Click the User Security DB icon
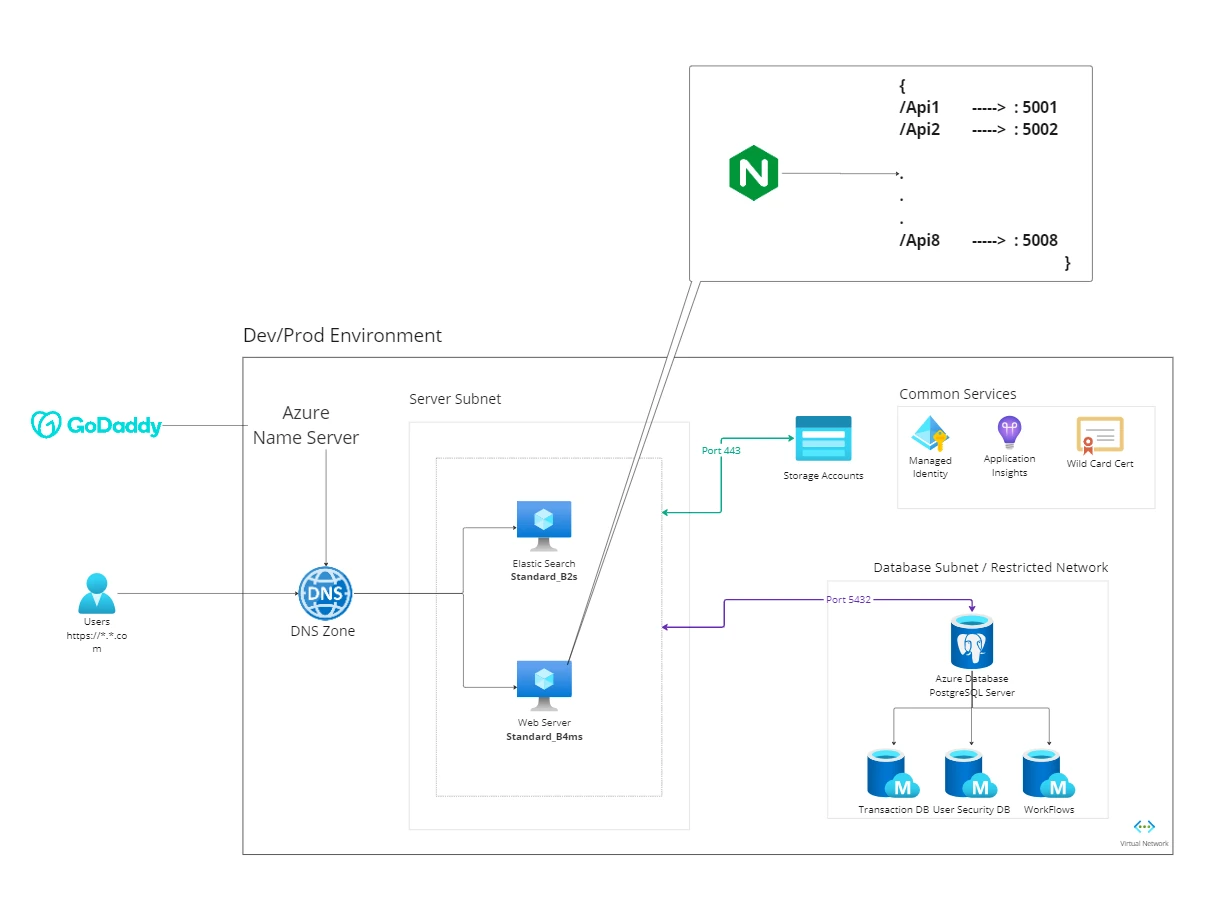This screenshot has width=1231, height=904. [x=971, y=775]
